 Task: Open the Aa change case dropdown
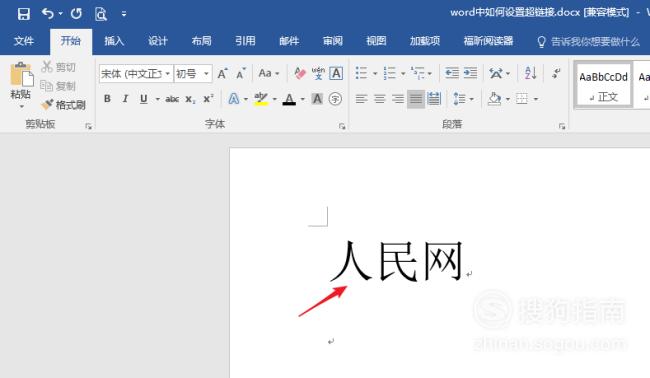[x=268, y=74]
